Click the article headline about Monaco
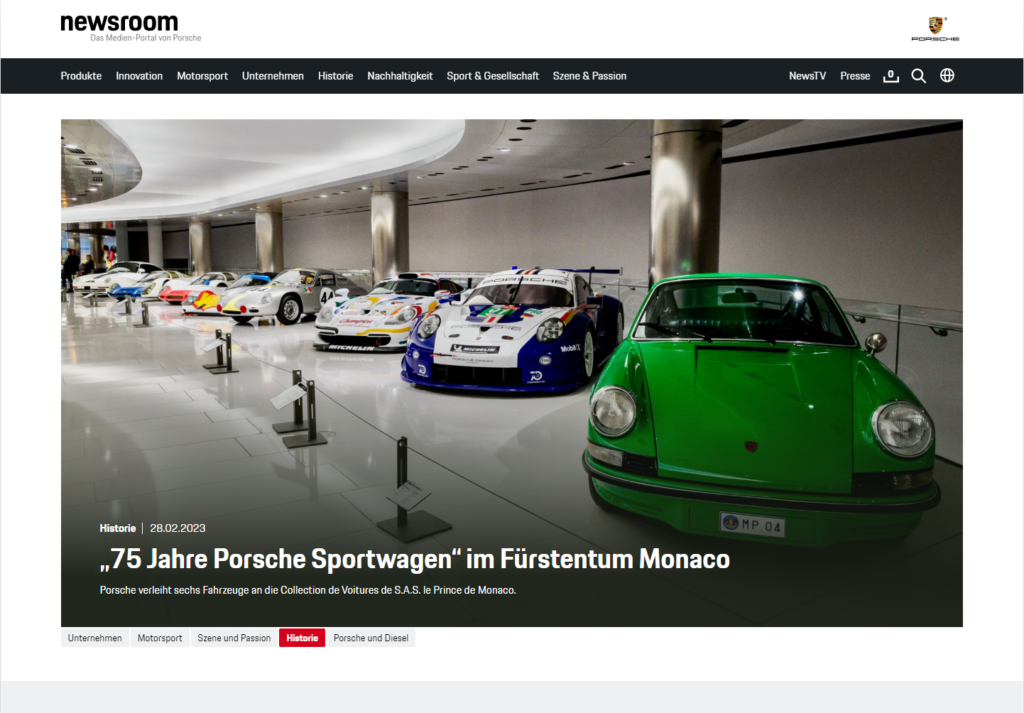This screenshot has width=1024, height=713. (413, 559)
